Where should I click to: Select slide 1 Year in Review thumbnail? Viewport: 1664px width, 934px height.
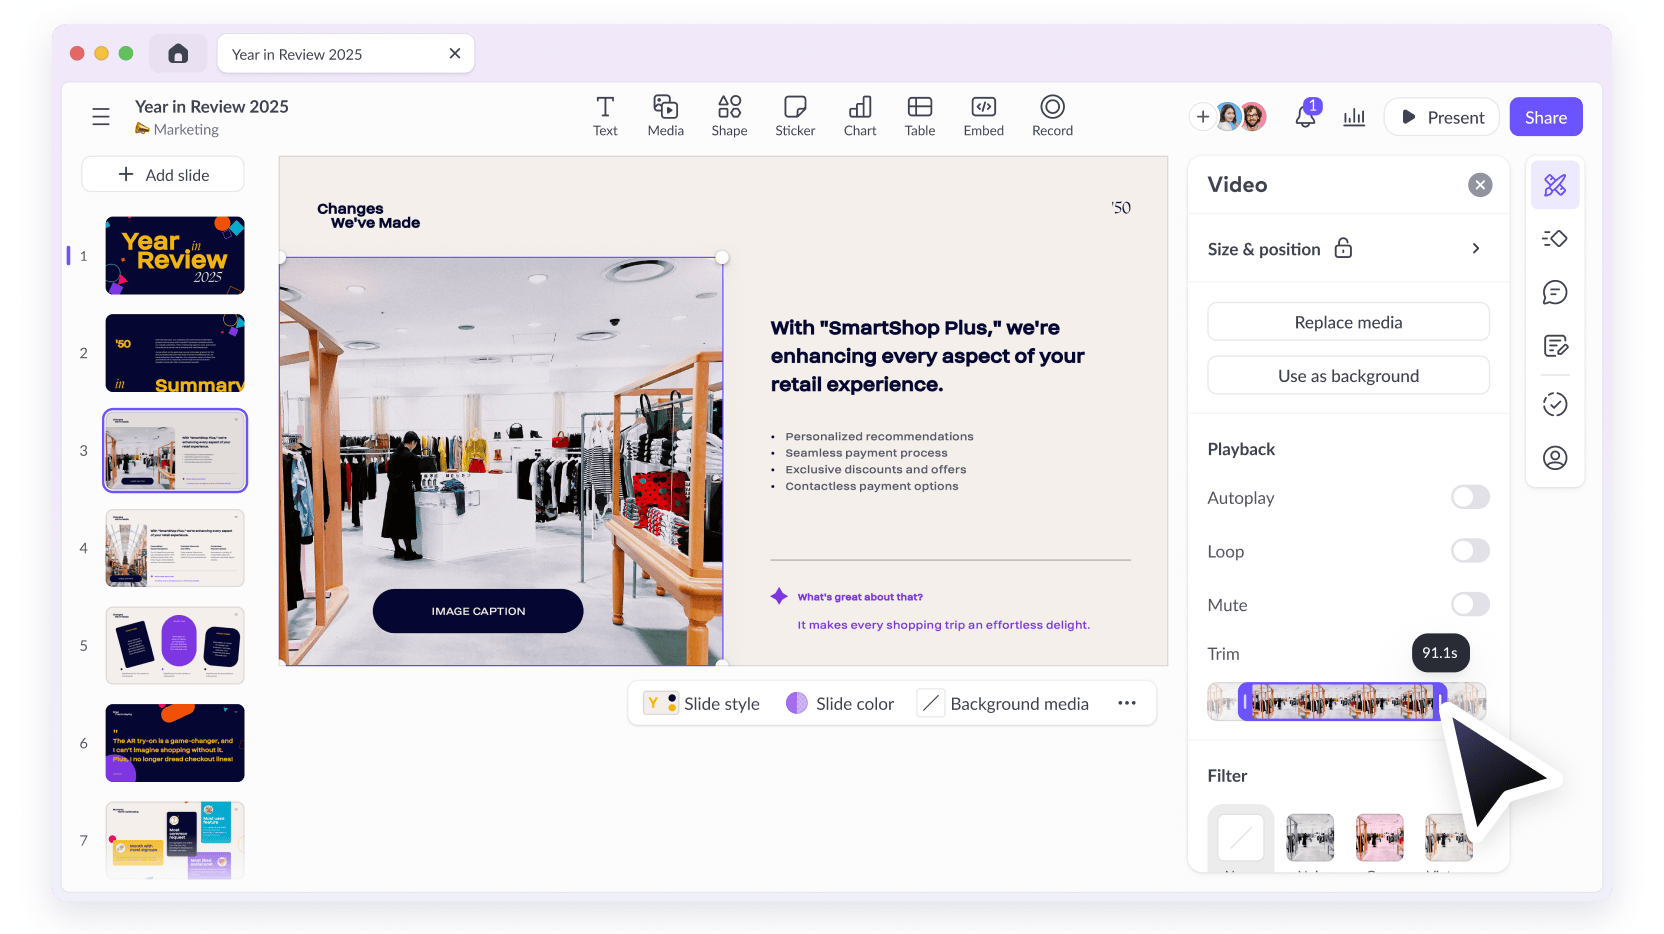click(x=175, y=255)
